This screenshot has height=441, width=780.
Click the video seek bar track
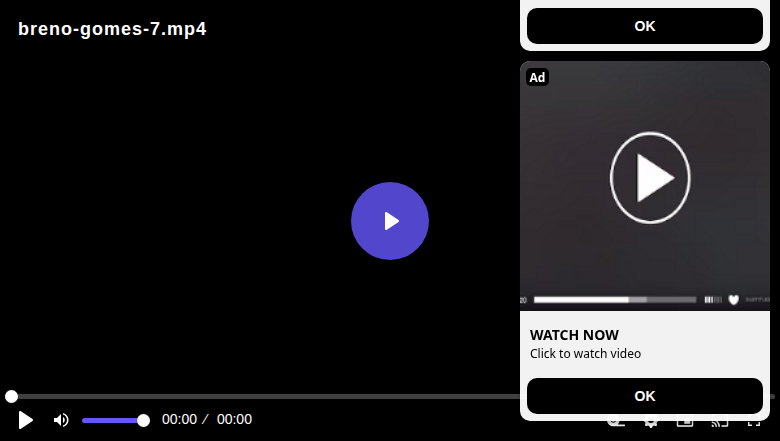266,396
